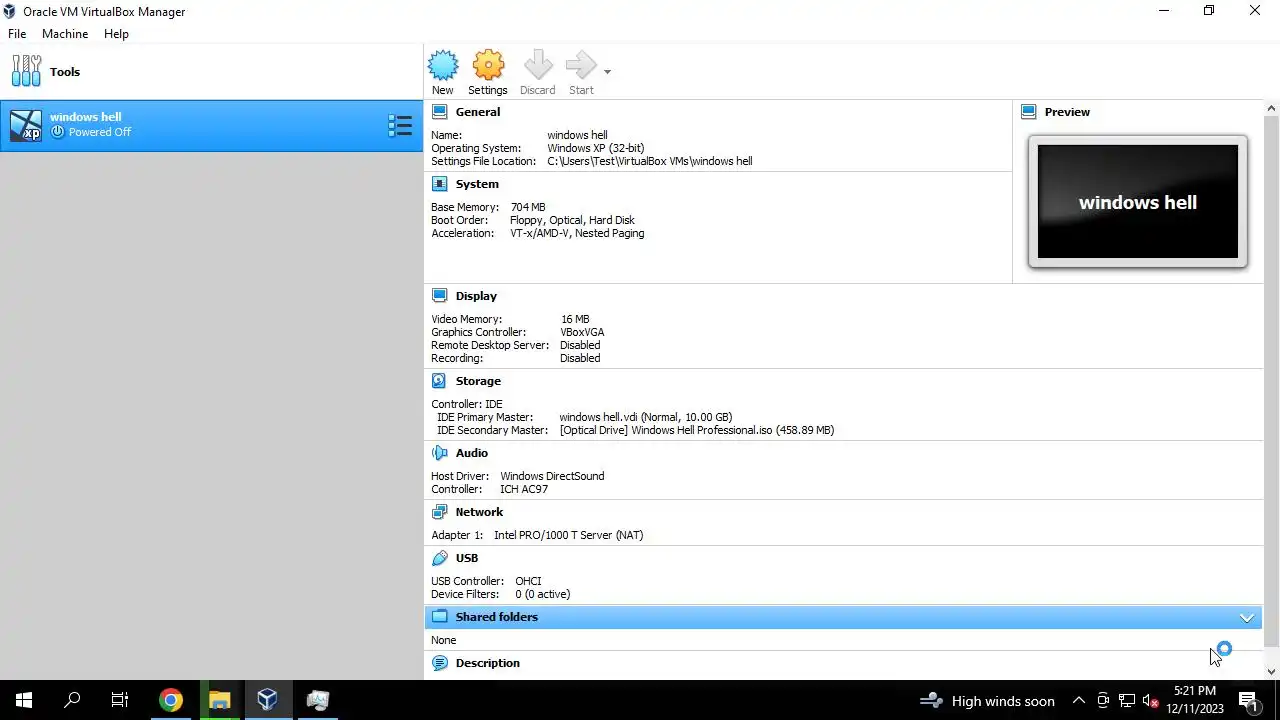Click the details pane scroll down arrow
Viewport: 1280px width, 720px height.
1272,672
